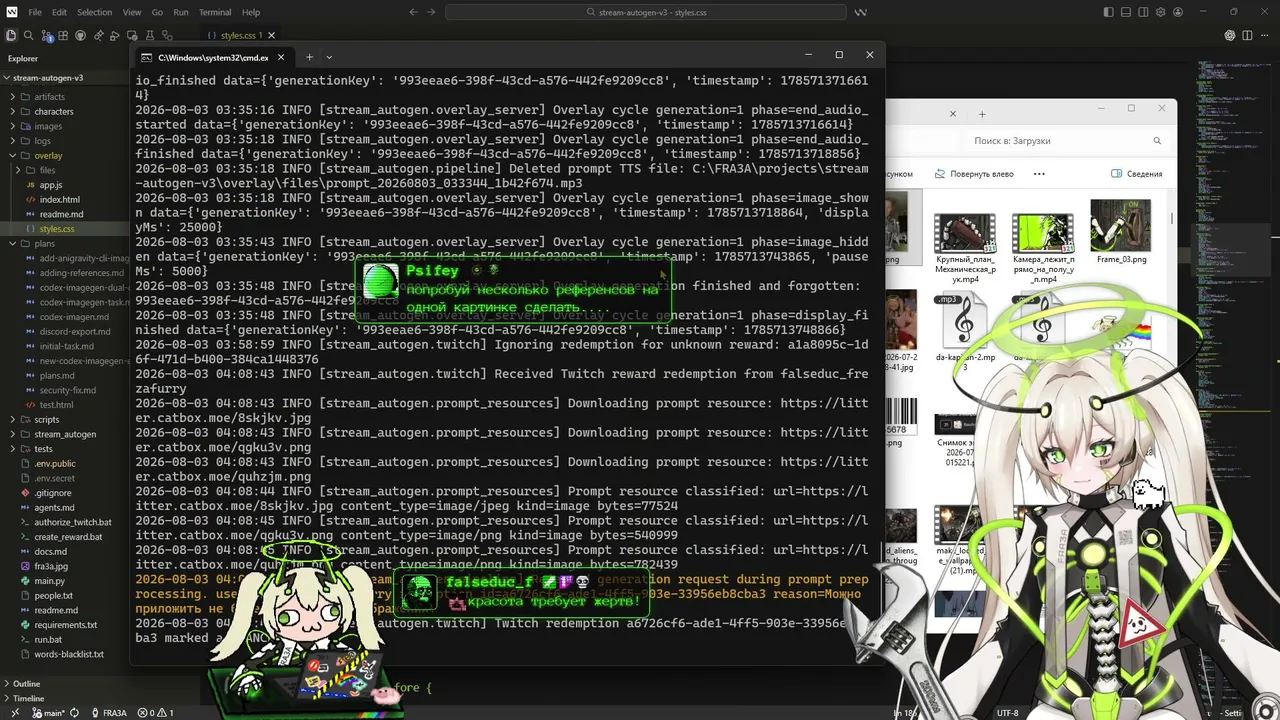Viewport: 1280px width, 720px height.
Task: Open the terminal tab dropdown arrow
Action: click(329, 57)
